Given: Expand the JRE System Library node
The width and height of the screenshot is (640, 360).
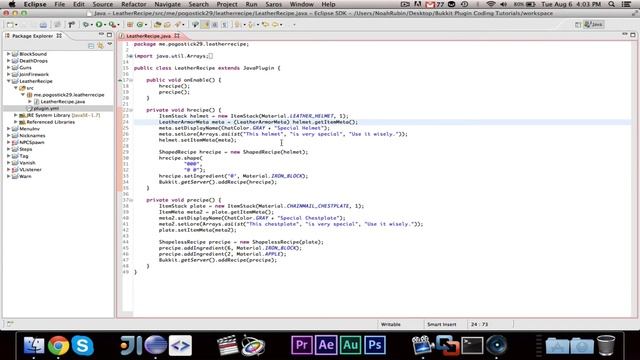Looking at the screenshot, I should pos(16,115).
